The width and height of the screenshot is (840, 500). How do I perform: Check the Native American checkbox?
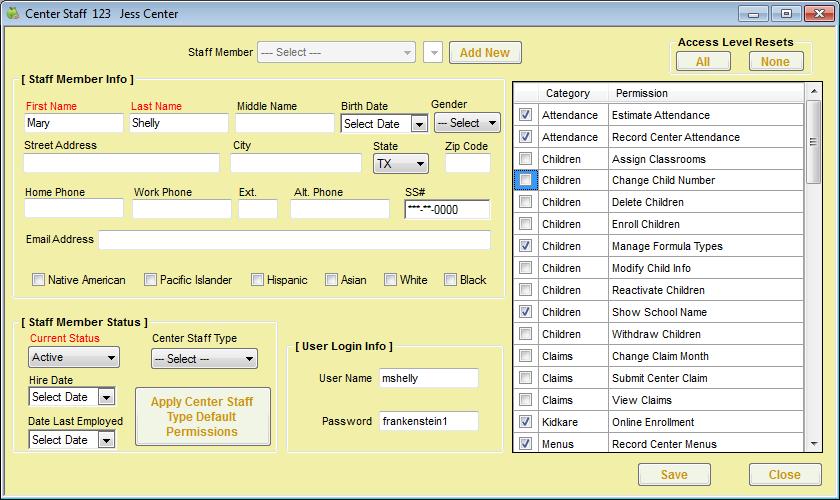coord(38,280)
